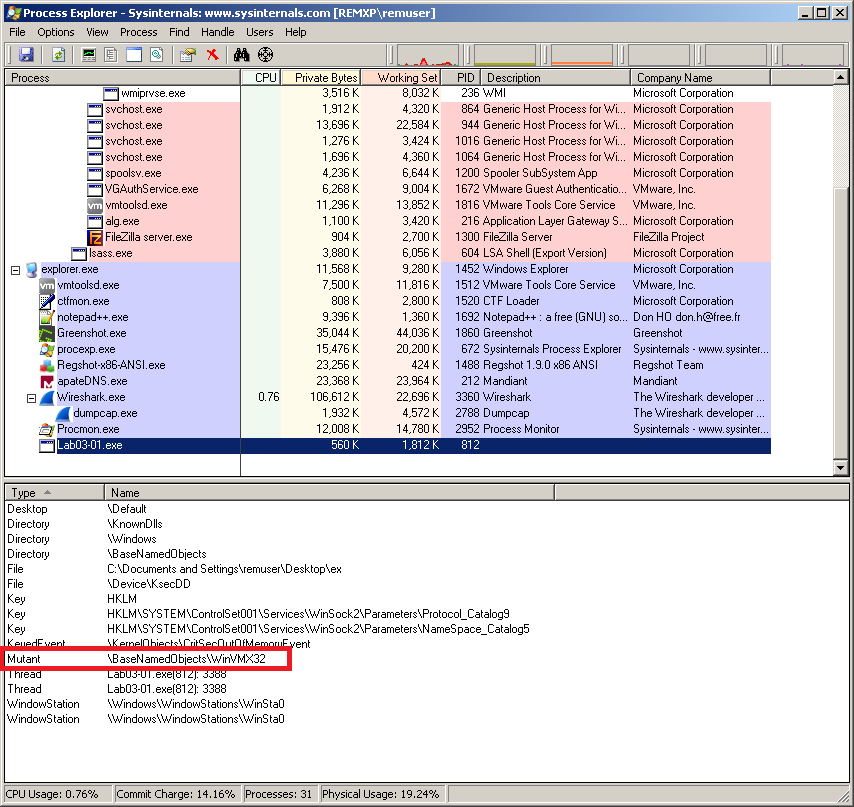
Task: Click the apateDNS Mandiant icon
Action: click(47, 381)
